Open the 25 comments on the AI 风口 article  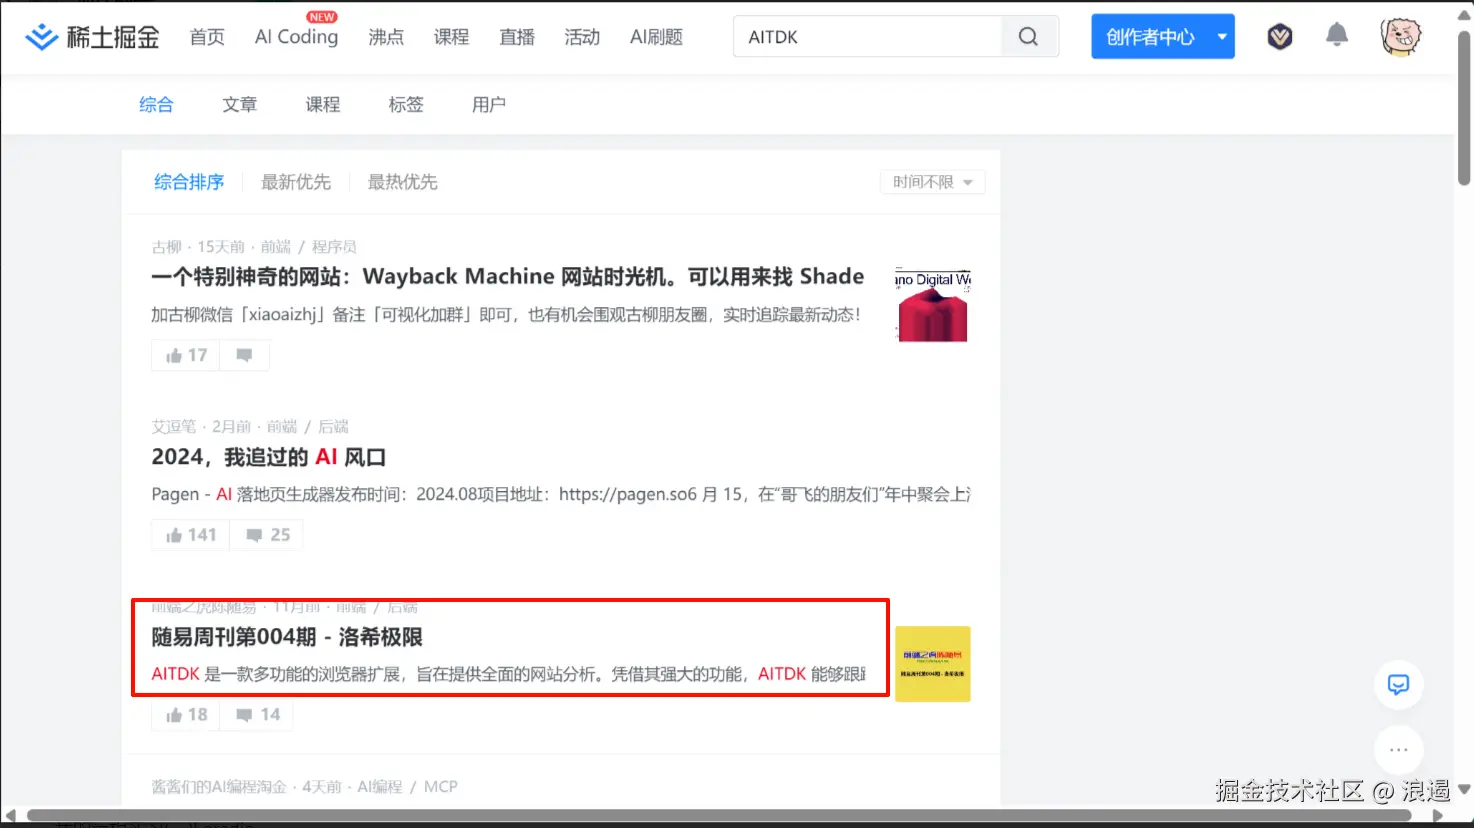coord(267,535)
